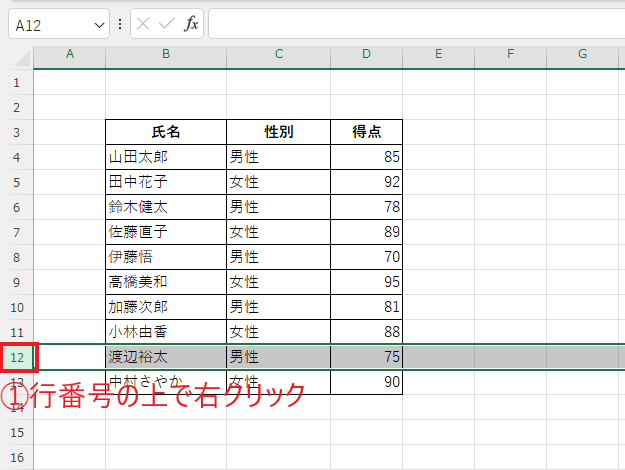Select column G header
625x470 pixels.
coord(582,57)
